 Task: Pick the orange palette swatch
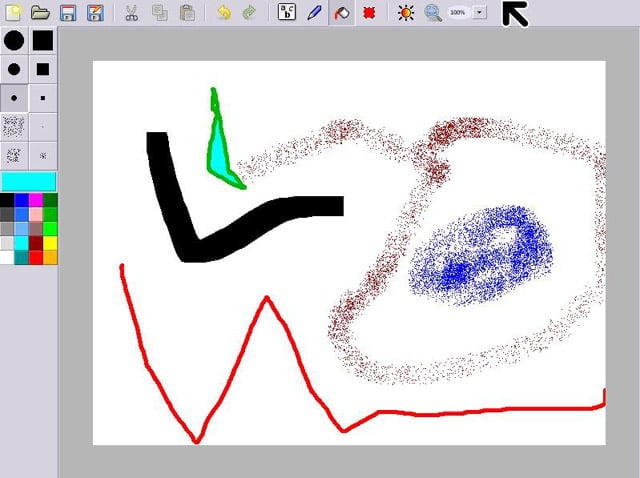(x=50, y=257)
